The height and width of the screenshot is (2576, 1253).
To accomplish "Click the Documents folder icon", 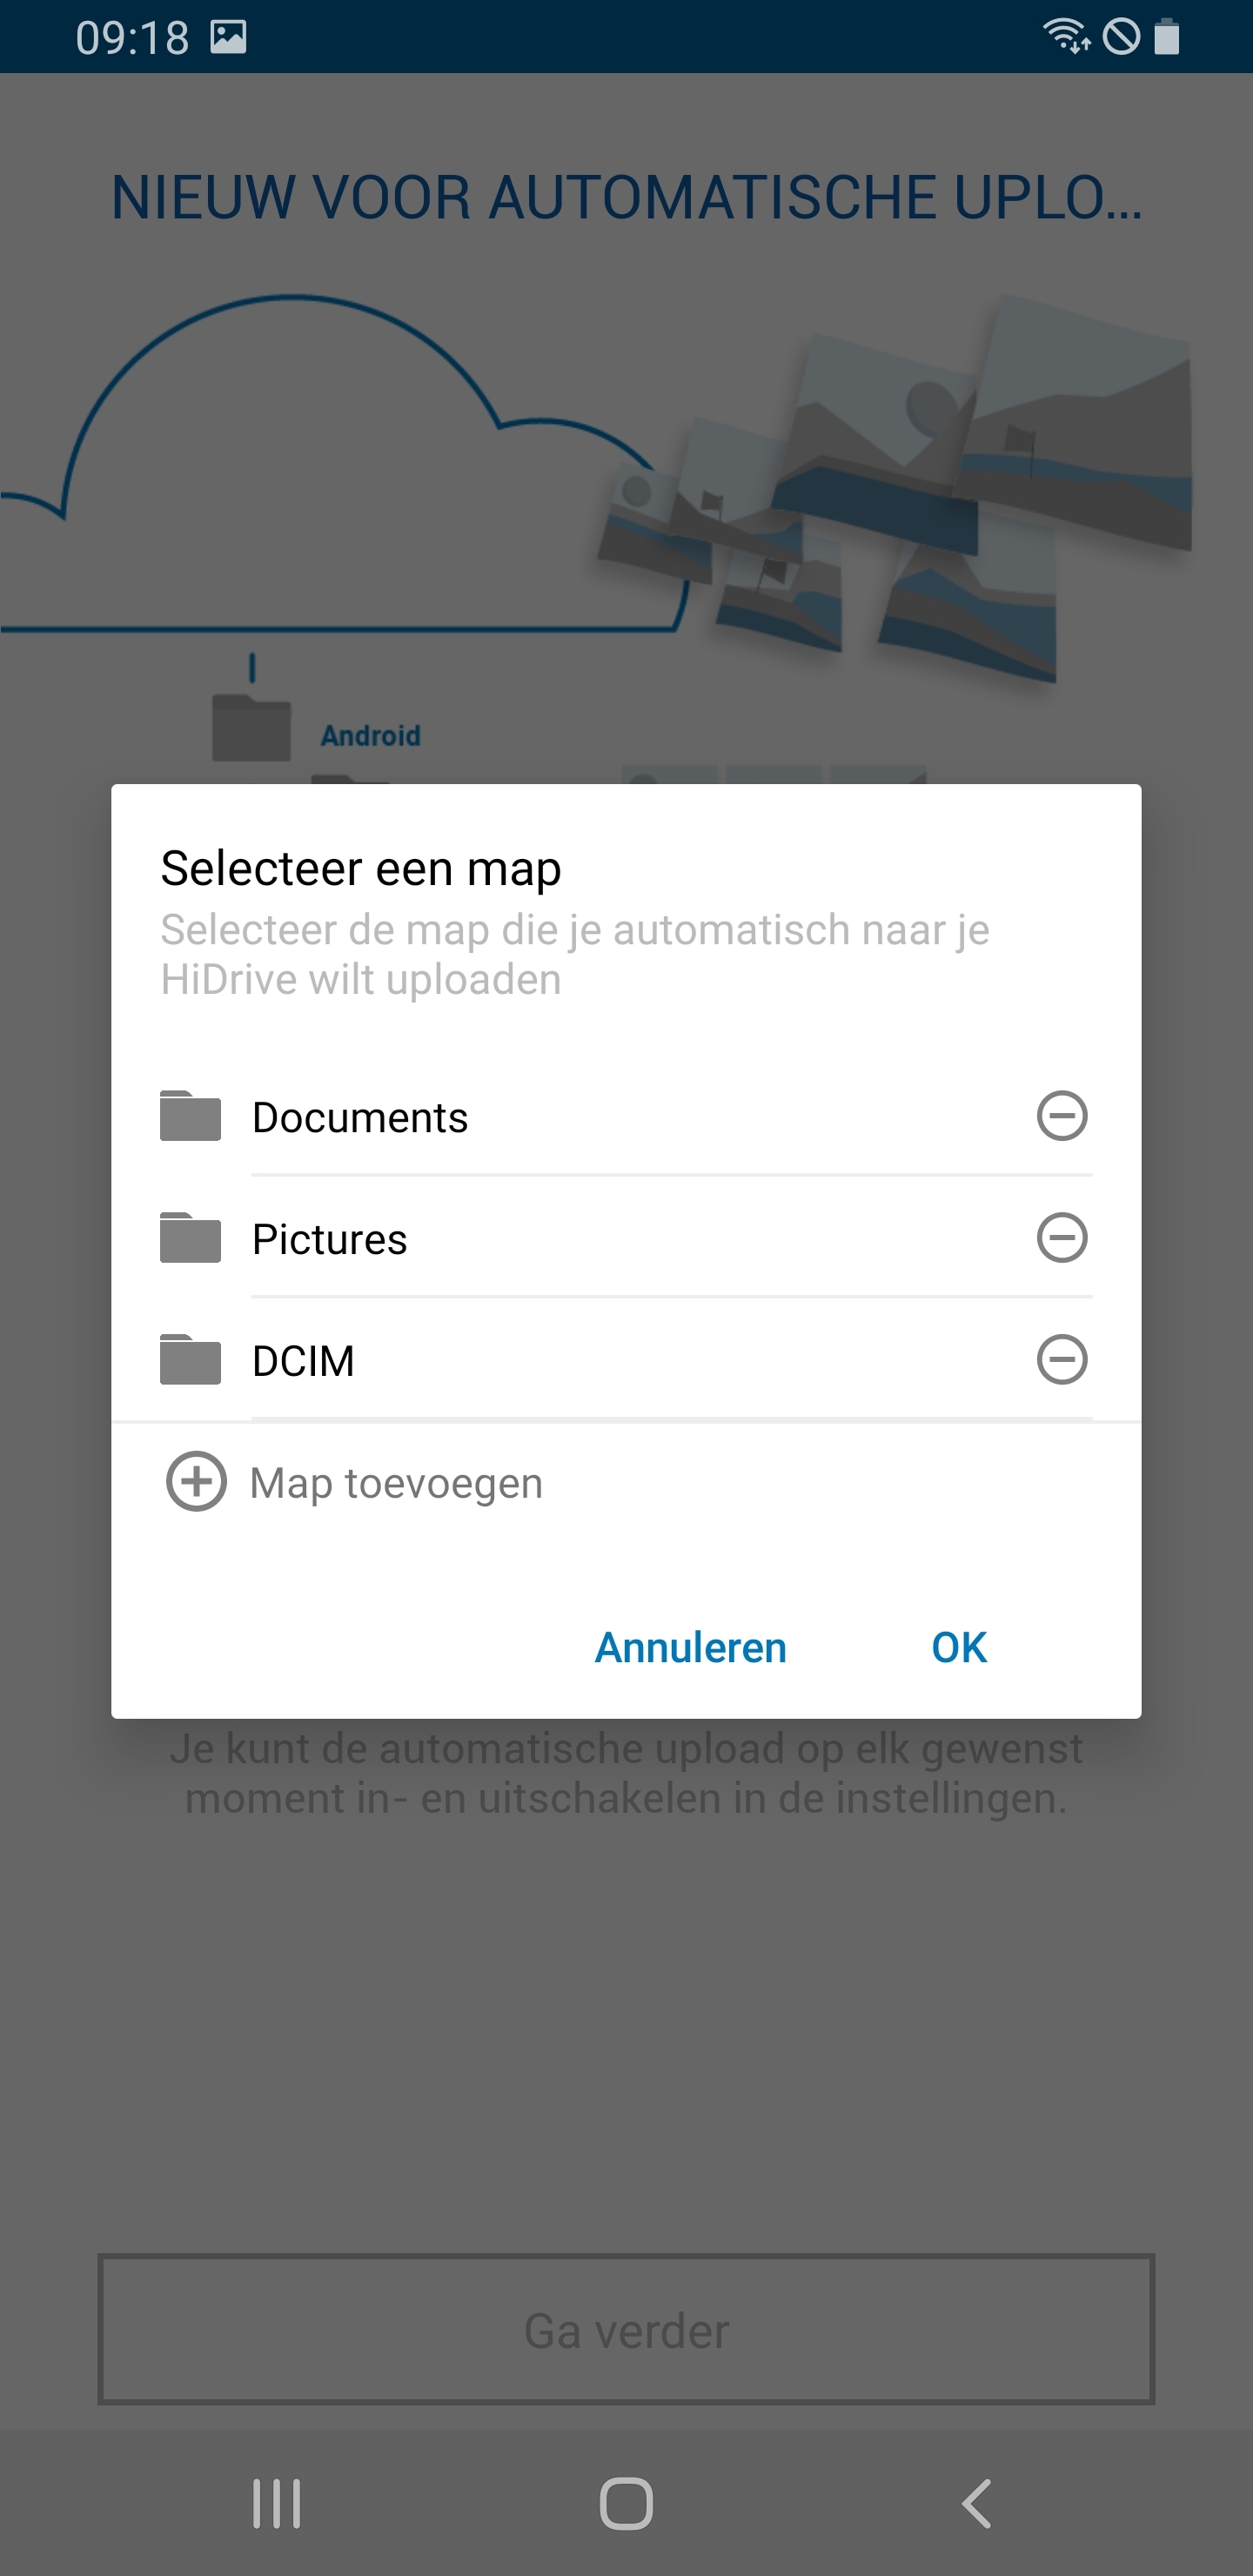I will pyautogui.click(x=190, y=1117).
